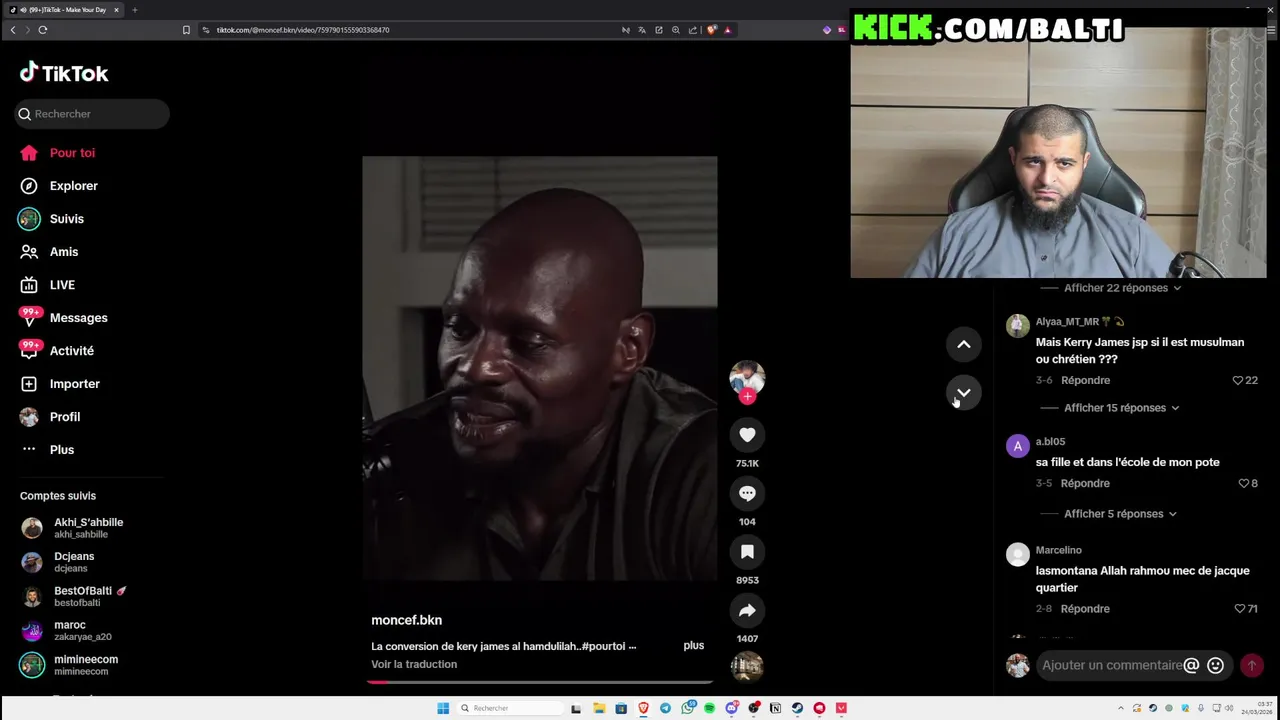The image size is (1280, 720).
Task: Expand Afficher 15 réponses
Action: 1115,408
